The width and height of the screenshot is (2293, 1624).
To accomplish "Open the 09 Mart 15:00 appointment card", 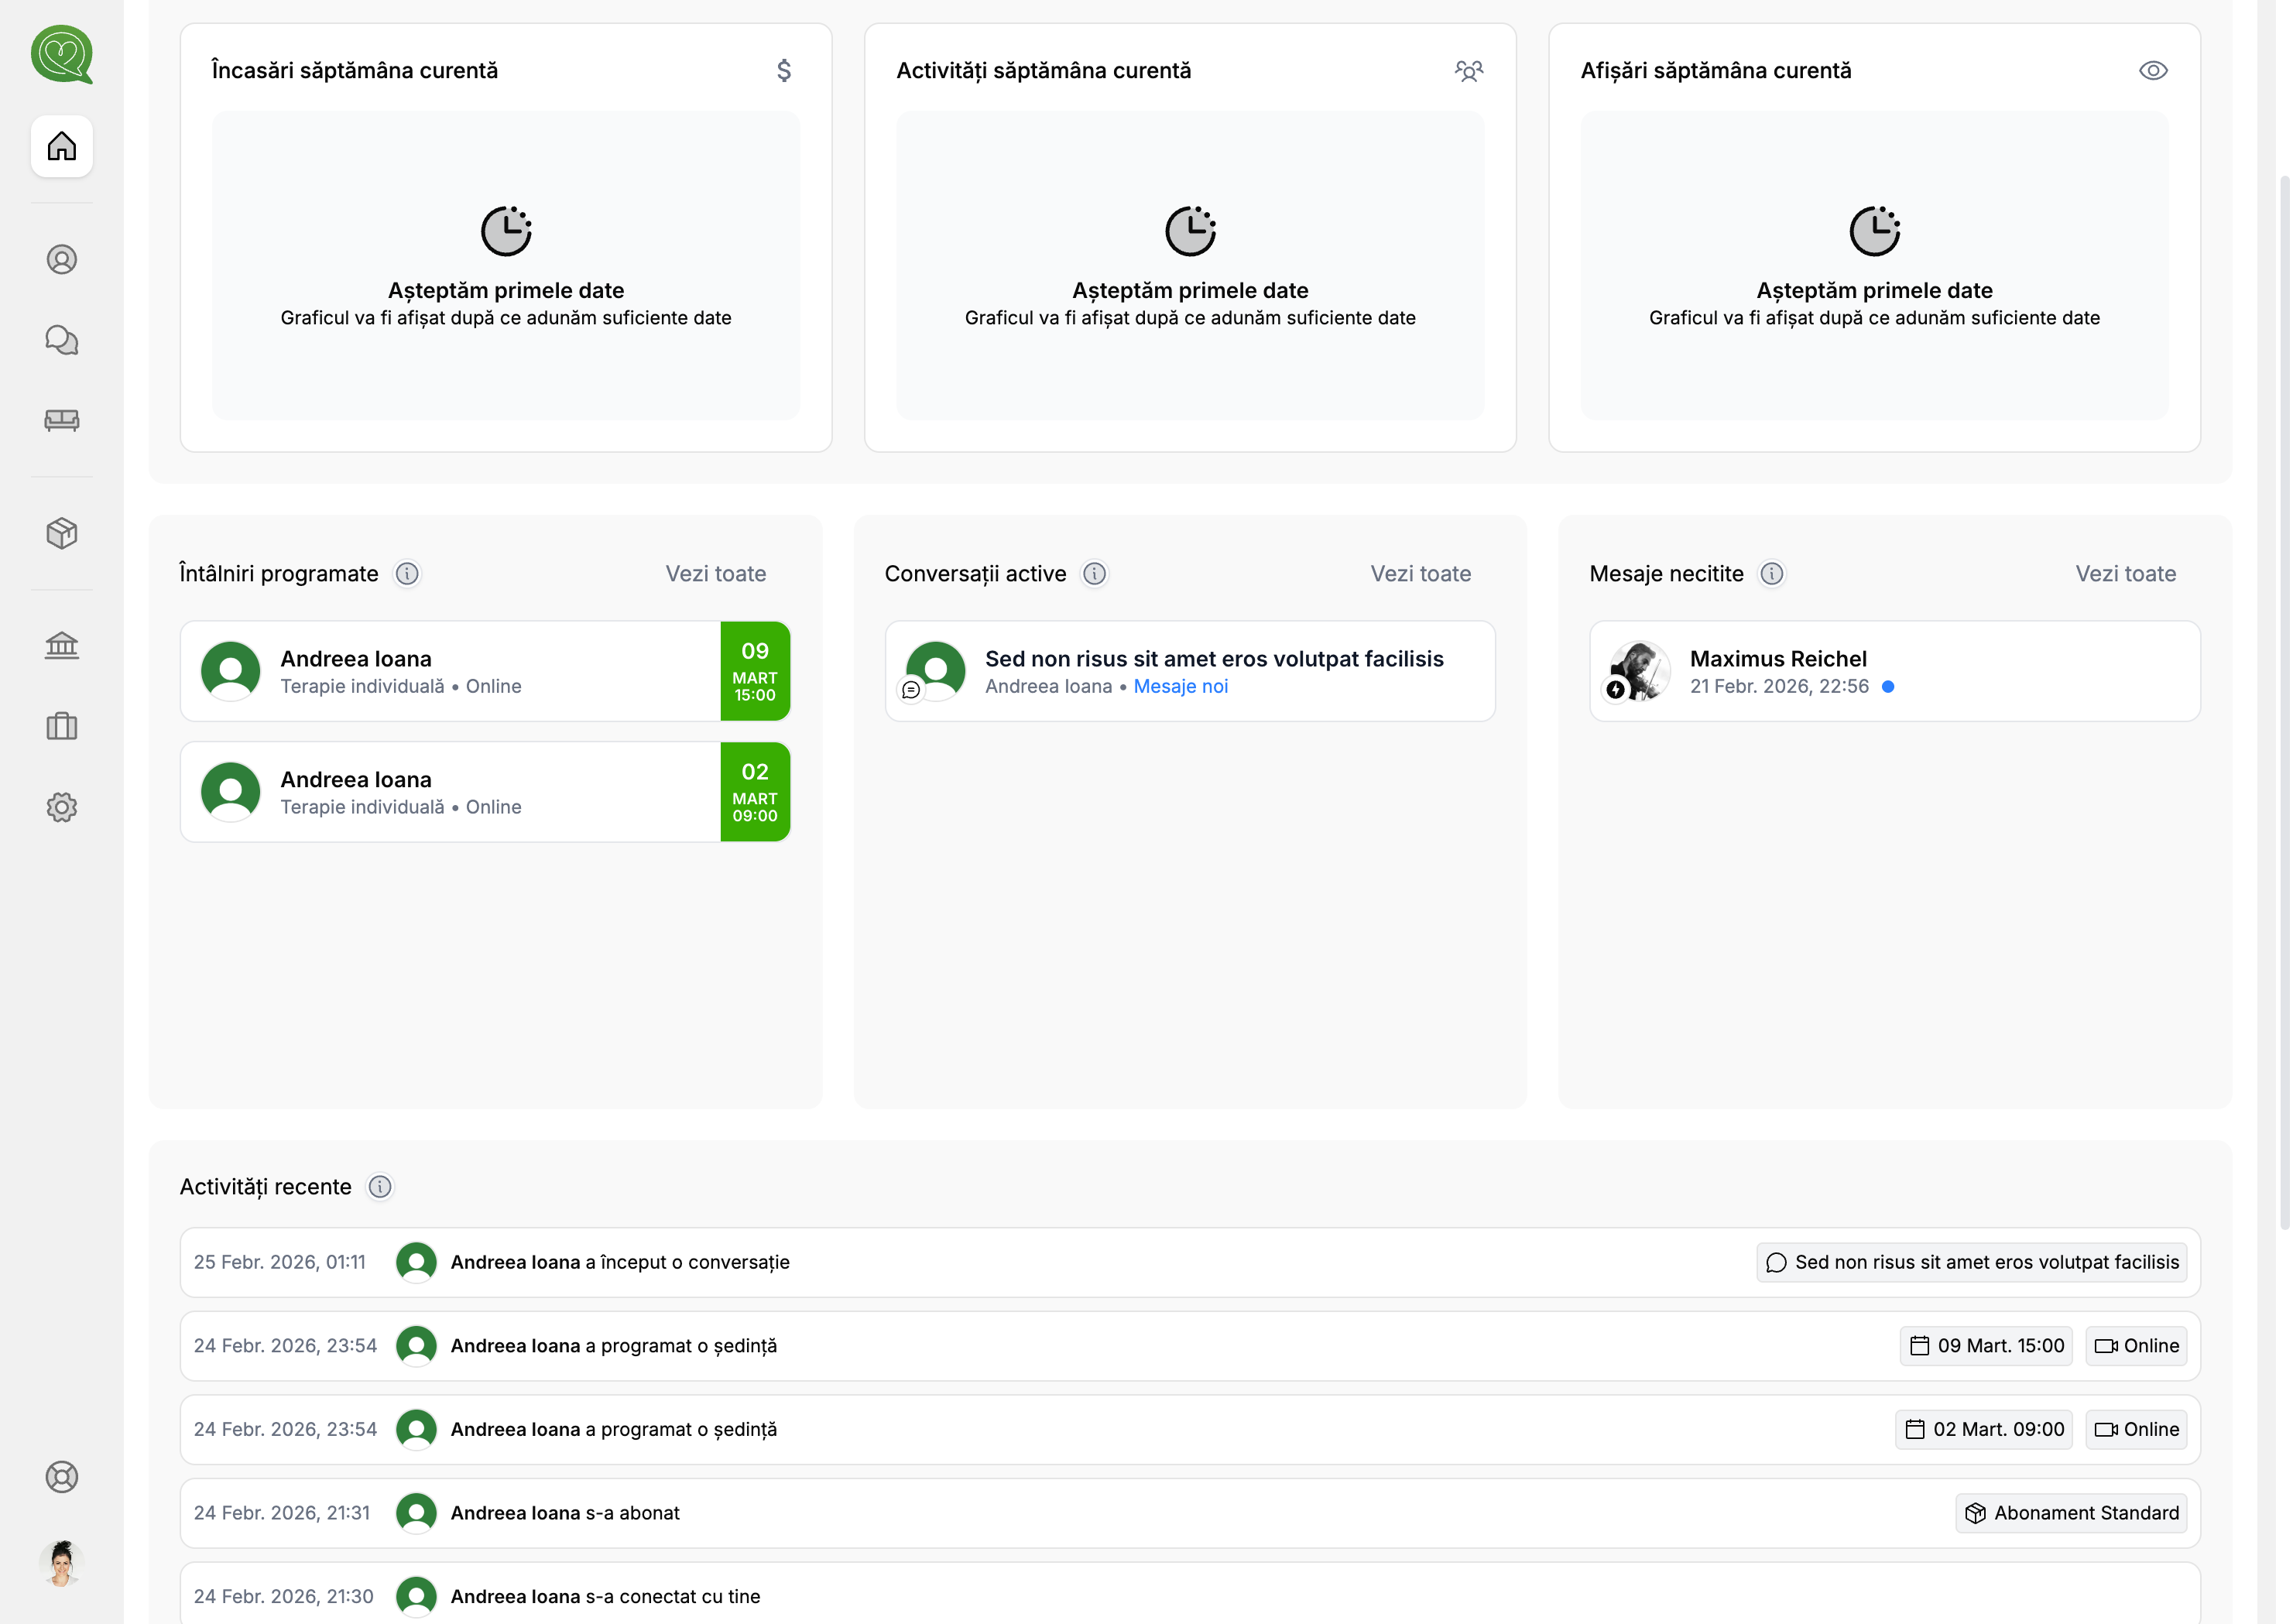I will 485,671.
